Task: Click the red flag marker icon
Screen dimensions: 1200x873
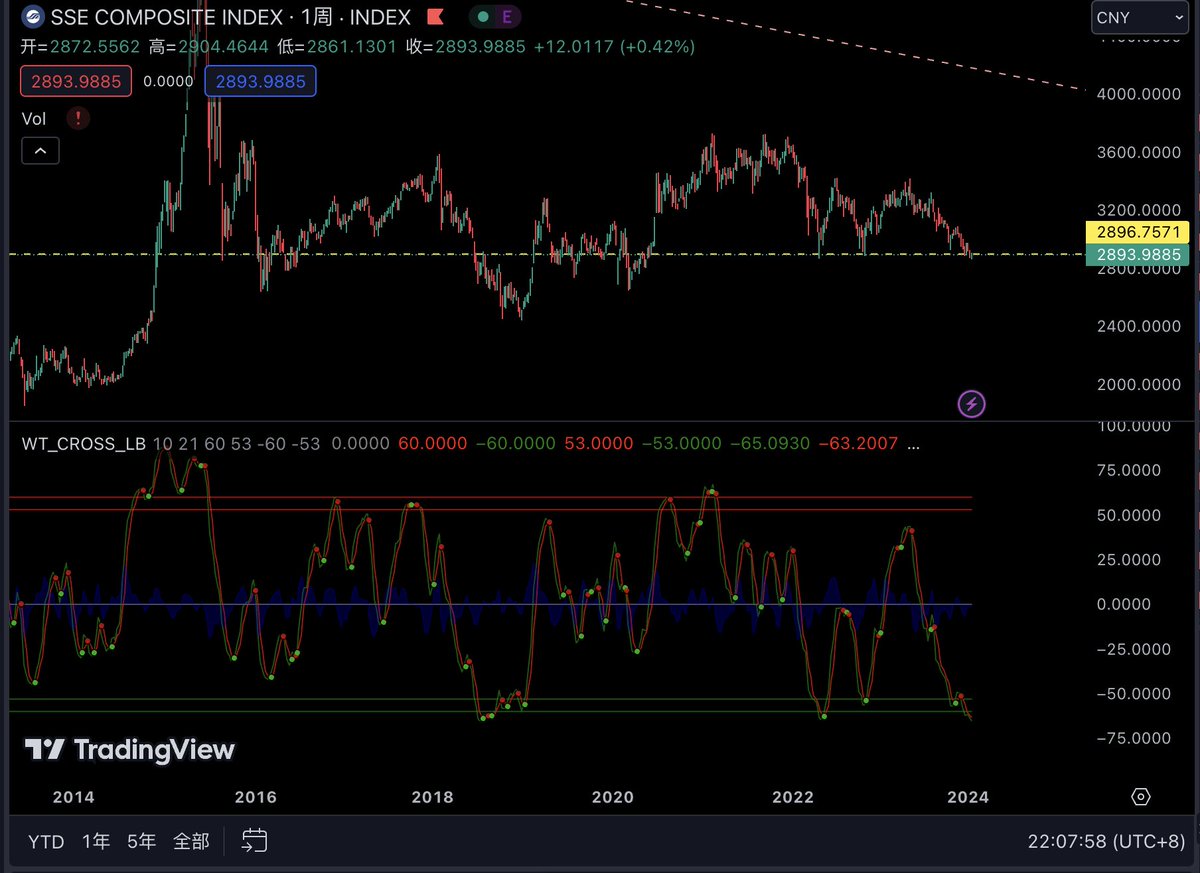Action: click(x=435, y=17)
